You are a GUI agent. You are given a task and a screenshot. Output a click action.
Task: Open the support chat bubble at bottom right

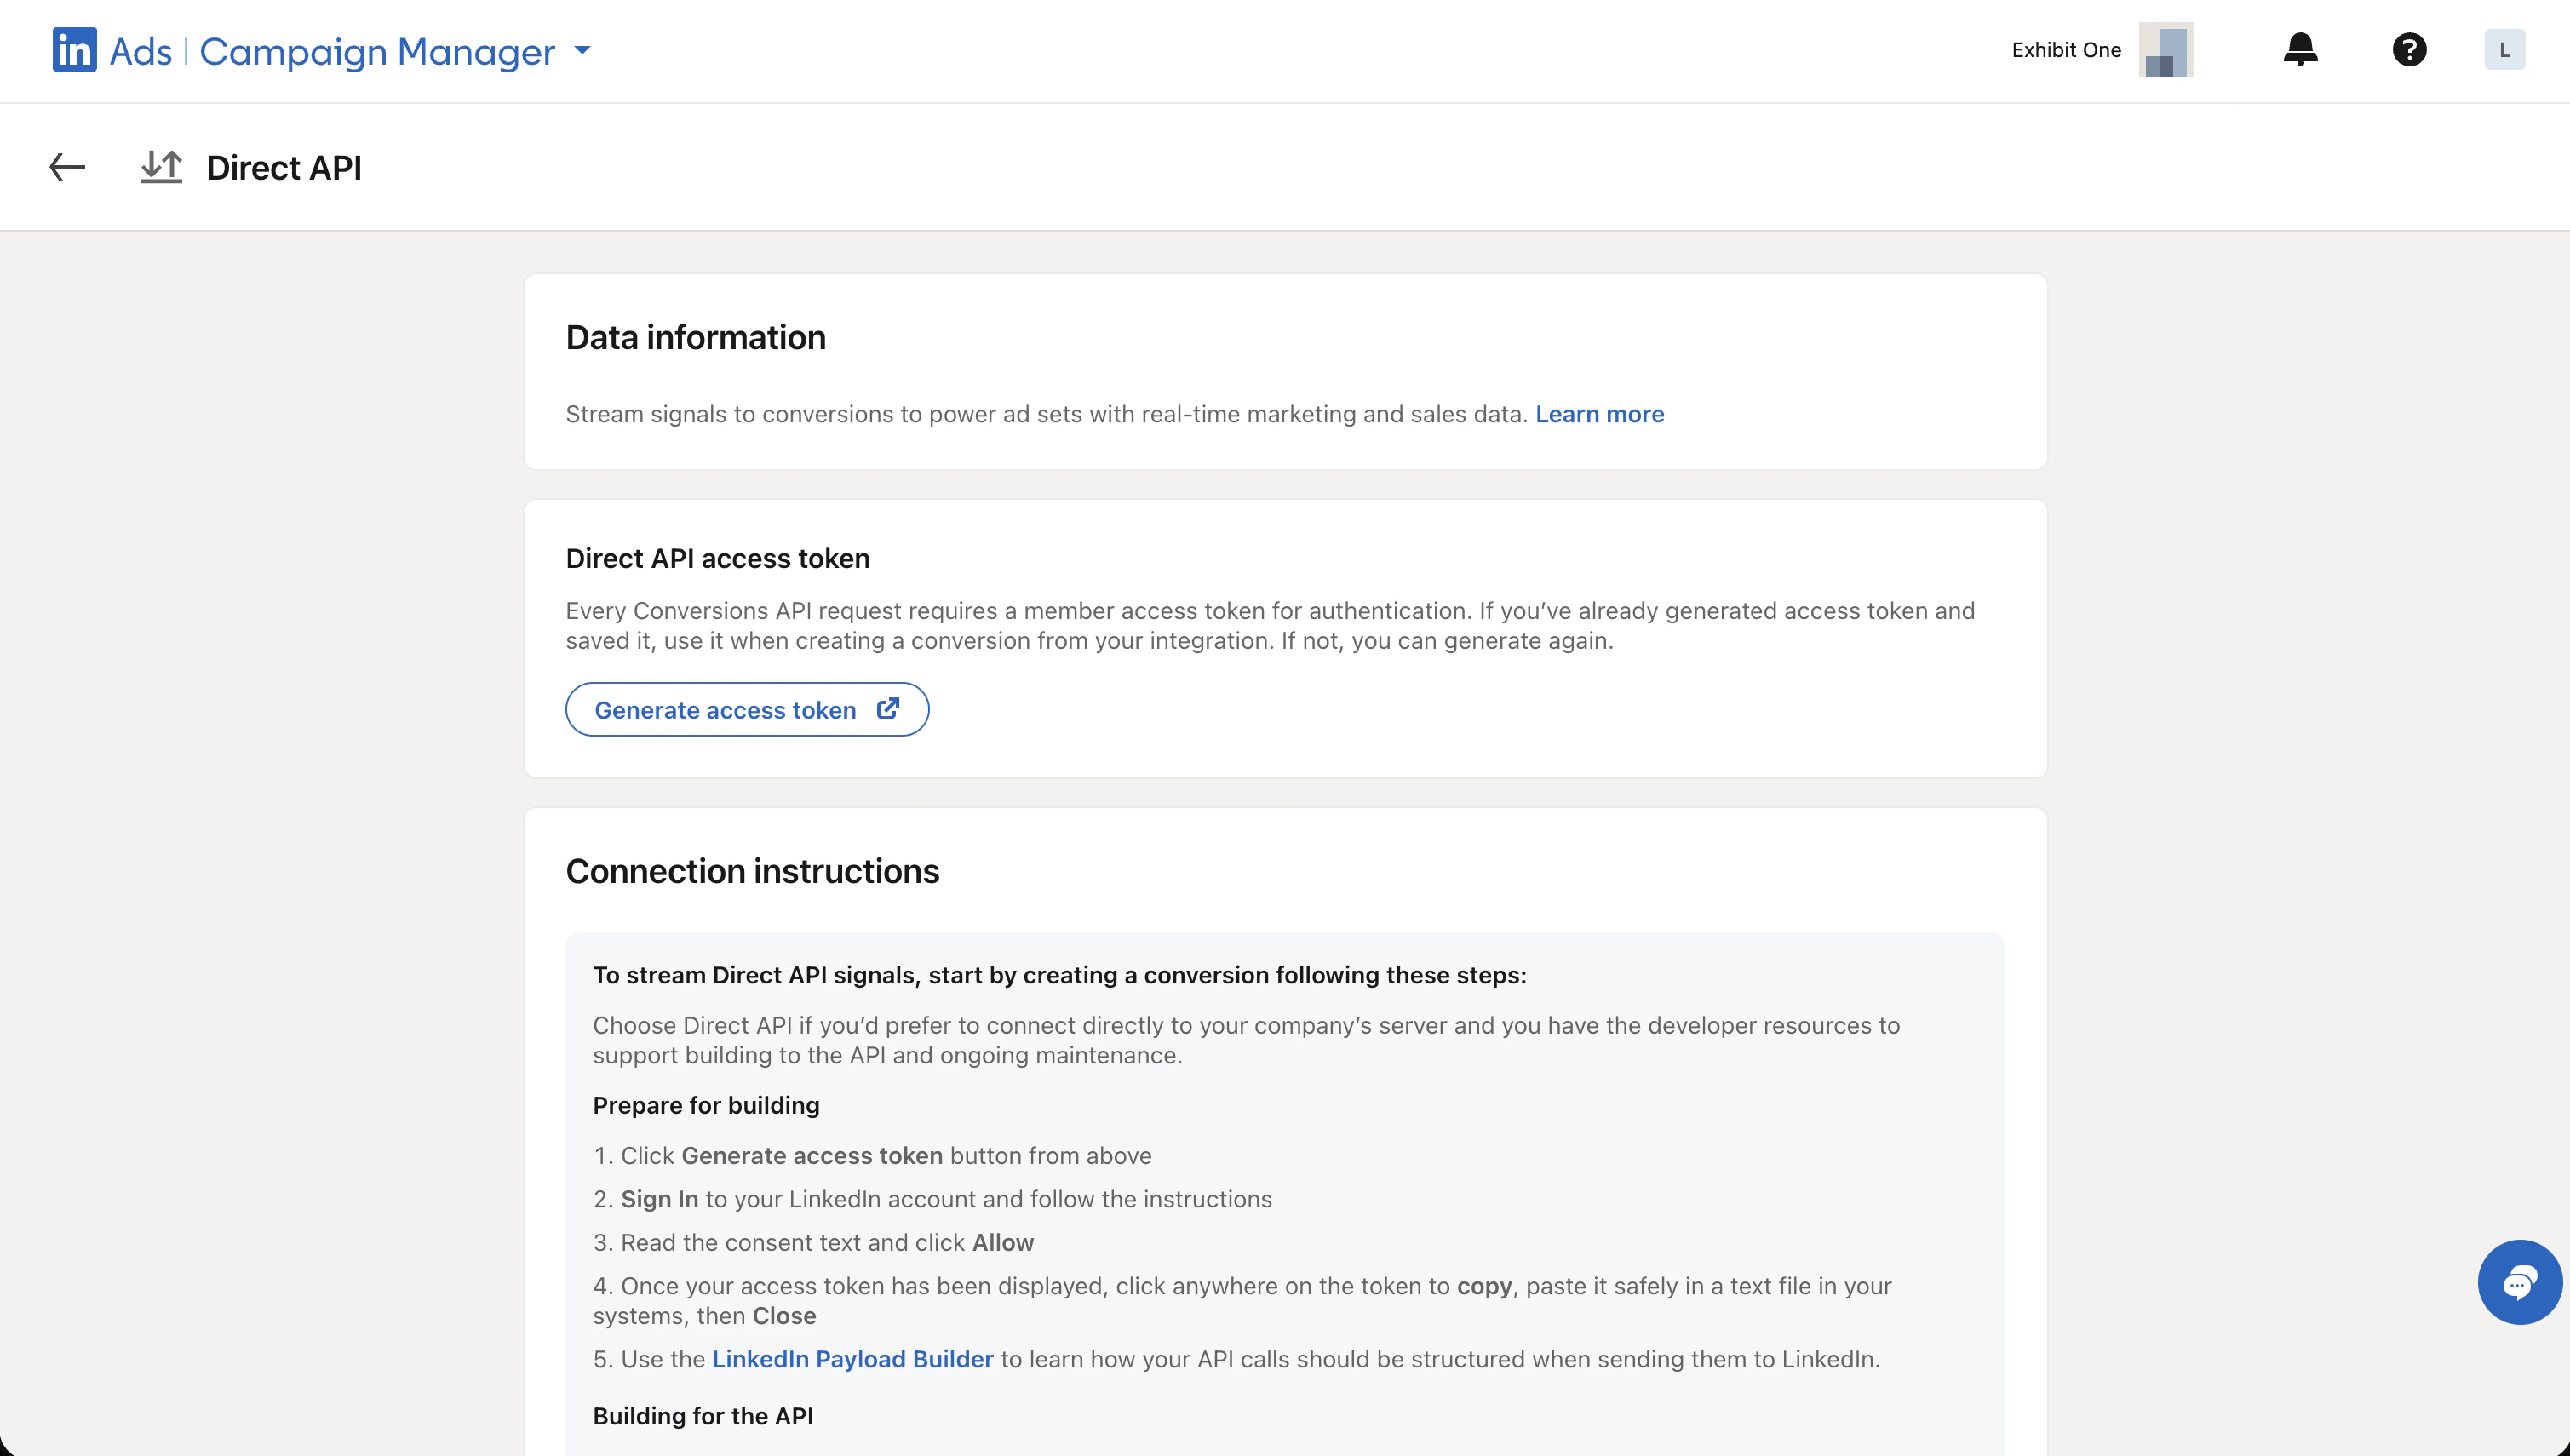pyautogui.click(x=2520, y=1283)
